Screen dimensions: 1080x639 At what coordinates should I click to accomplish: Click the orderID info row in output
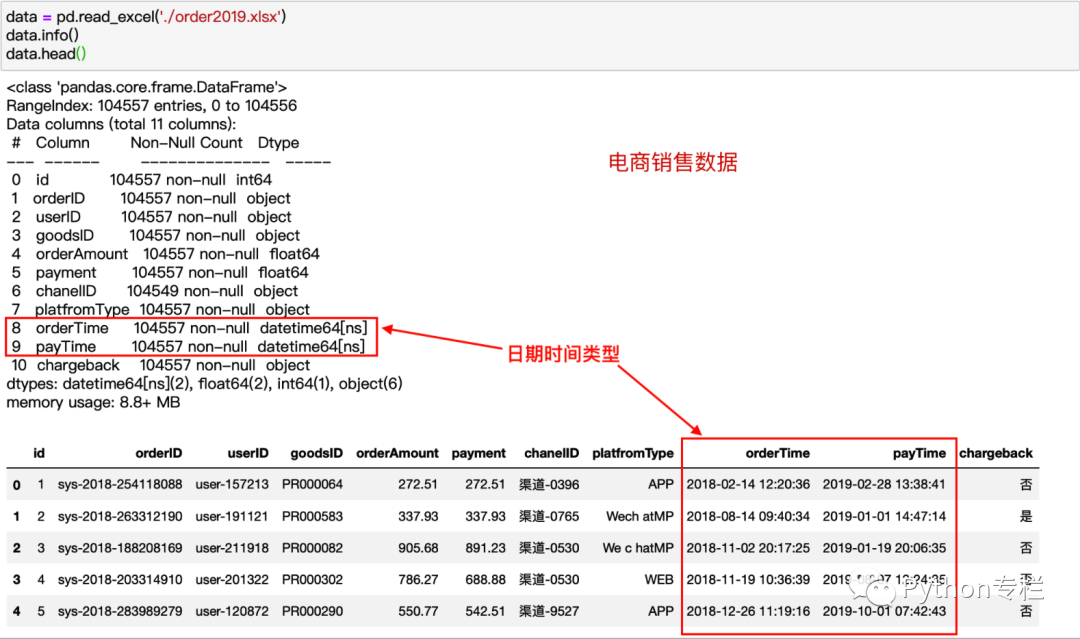pyautogui.click(x=151, y=198)
